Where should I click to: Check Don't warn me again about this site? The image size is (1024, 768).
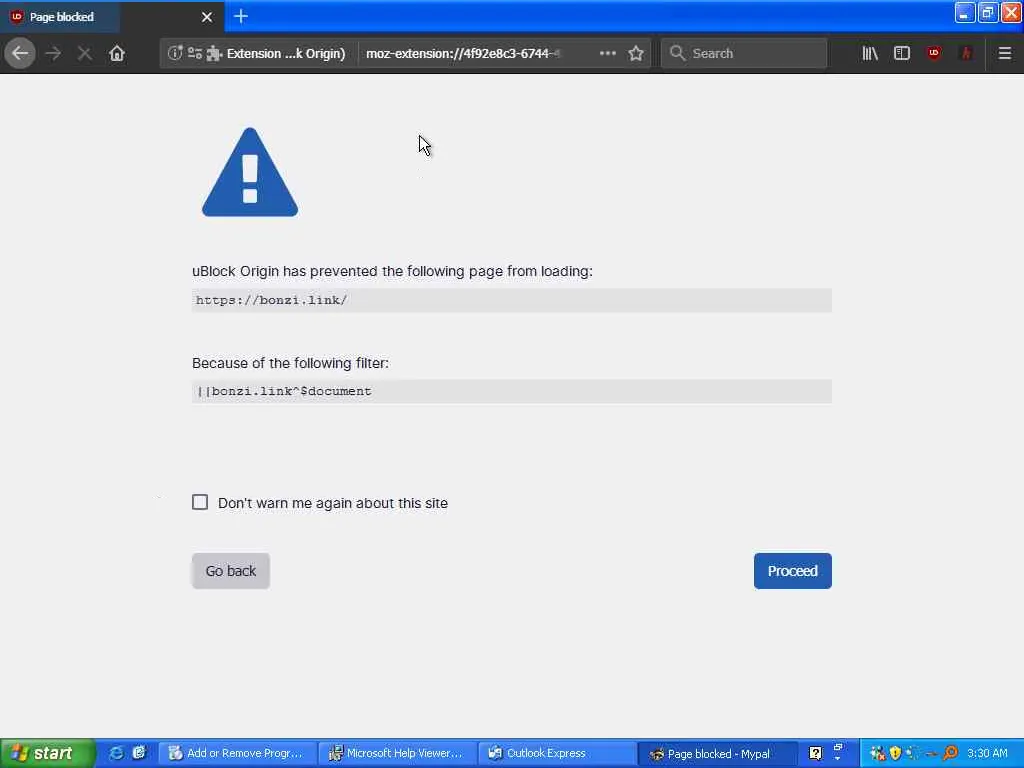(x=200, y=502)
